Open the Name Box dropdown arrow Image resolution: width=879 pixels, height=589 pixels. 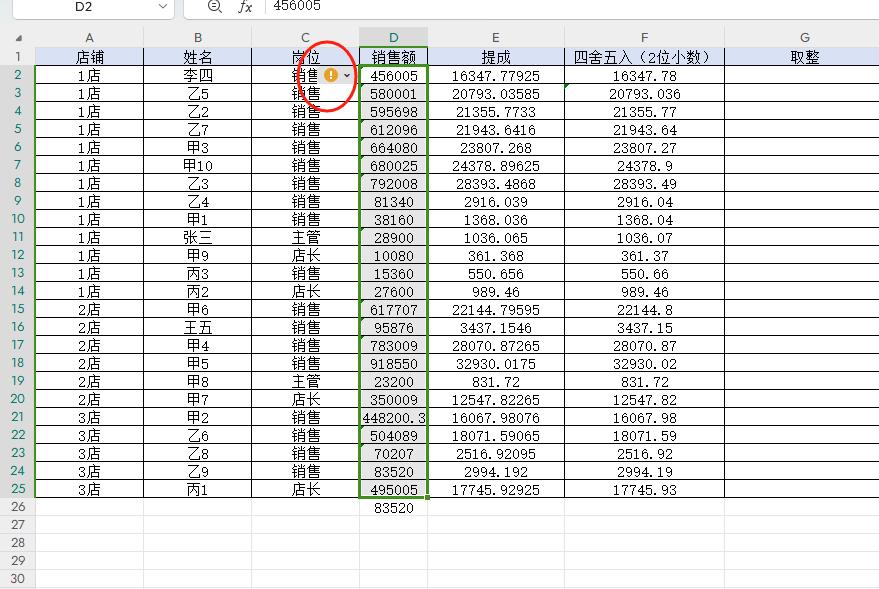pos(163,6)
